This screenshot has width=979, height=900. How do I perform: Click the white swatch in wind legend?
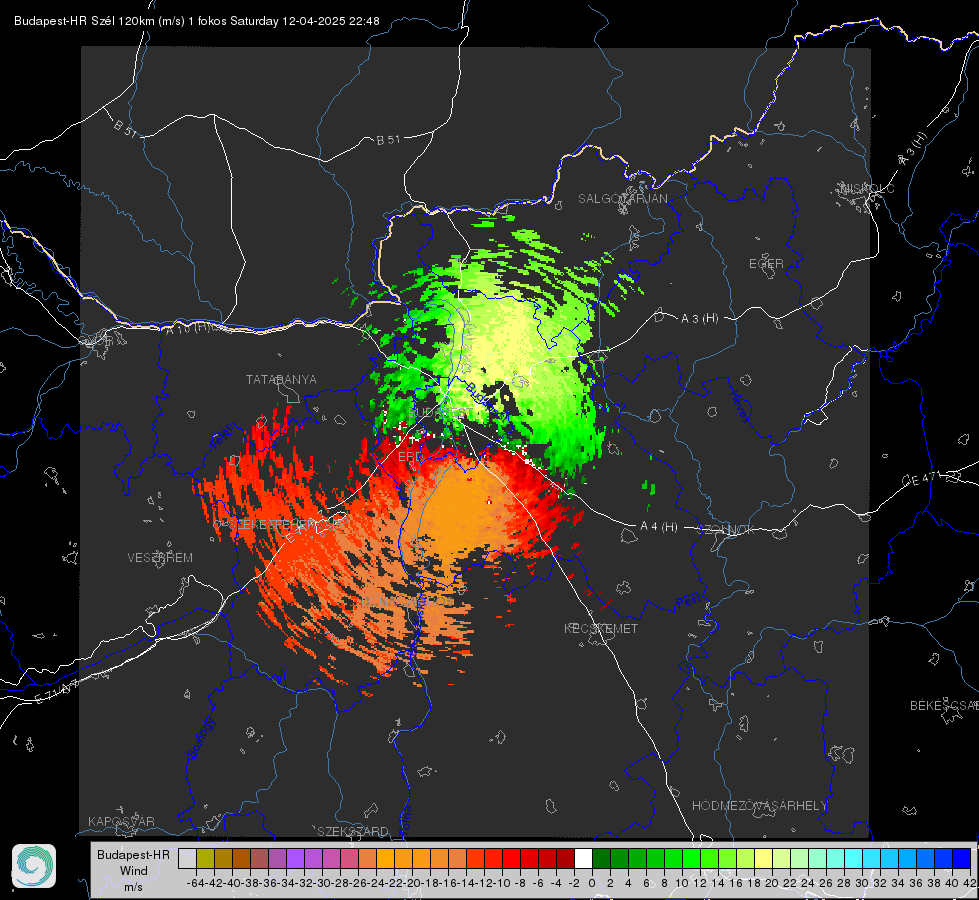[x=583, y=858]
